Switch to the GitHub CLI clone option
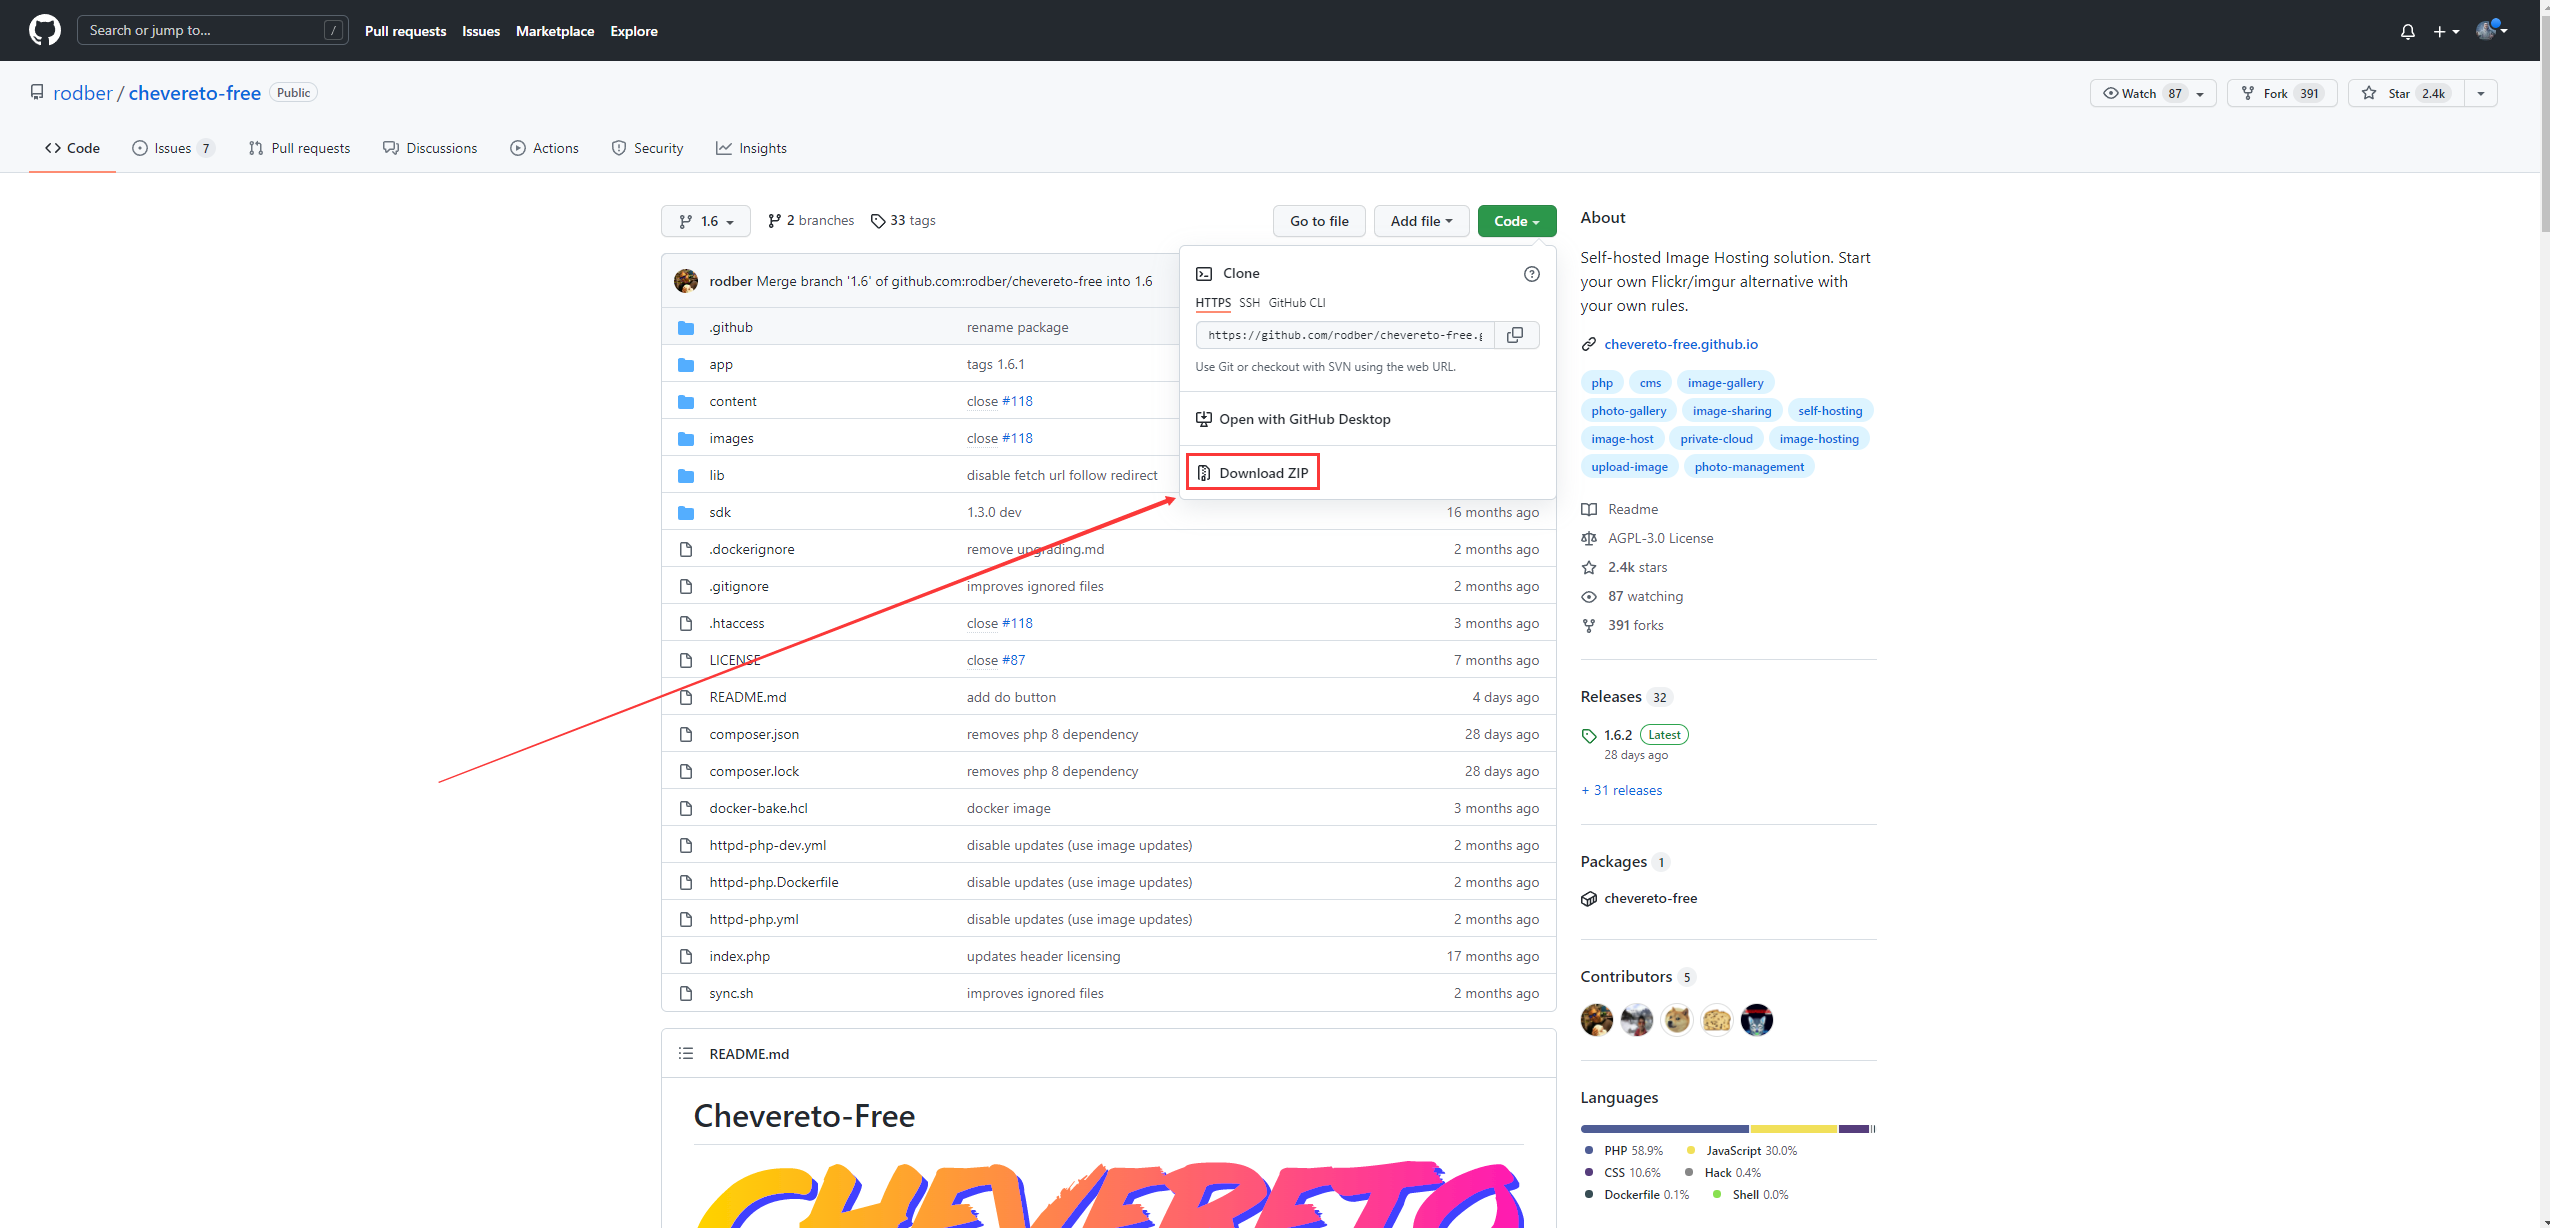2550x1228 pixels. coord(1296,303)
